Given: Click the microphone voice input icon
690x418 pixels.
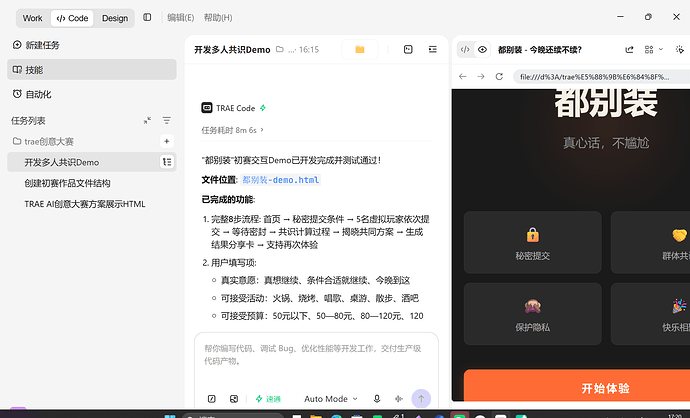Looking at the screenshot, I should 377,399.
